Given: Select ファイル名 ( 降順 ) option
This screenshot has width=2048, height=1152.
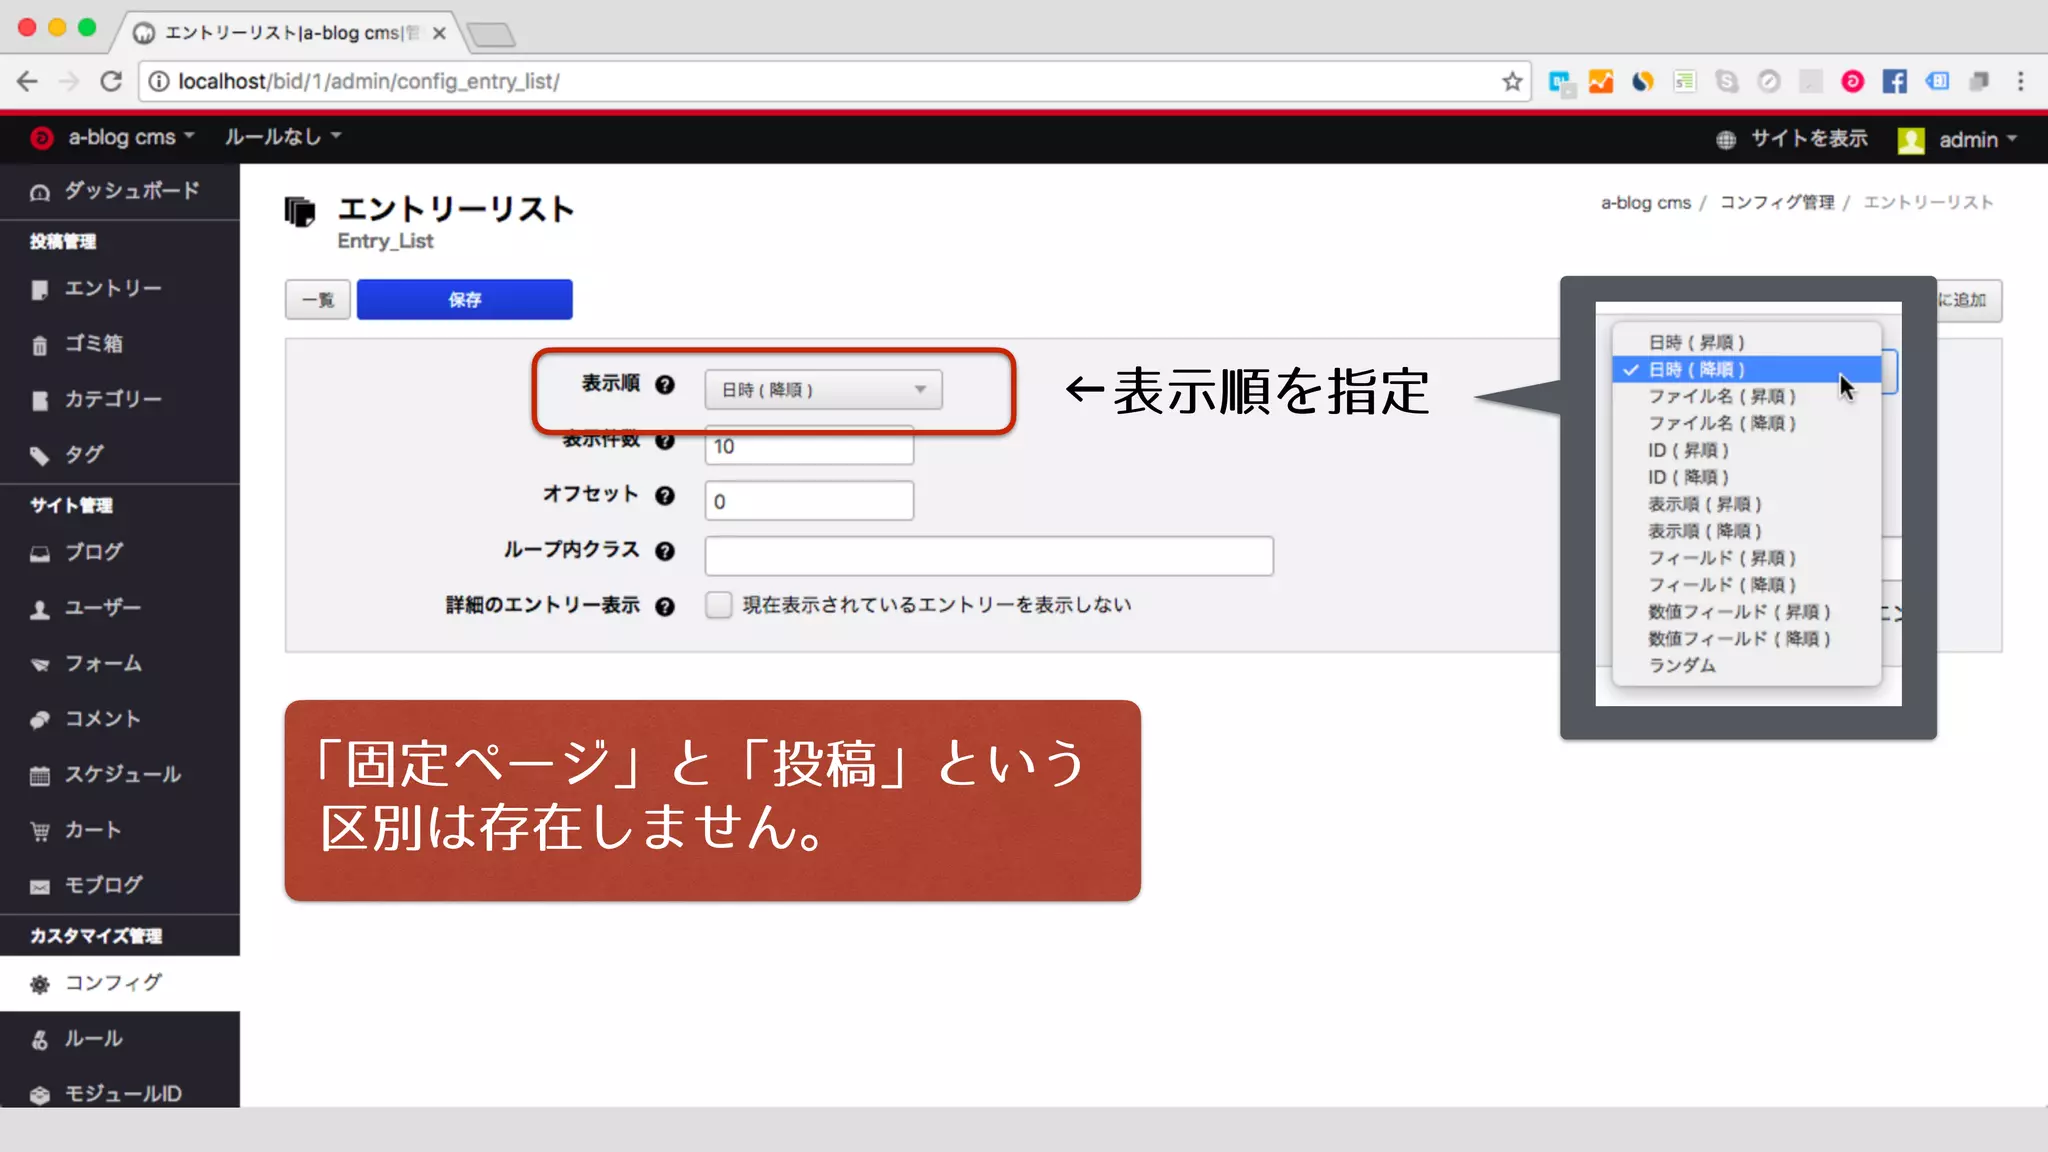Looking at the screenshot, I should (1746, 423).
